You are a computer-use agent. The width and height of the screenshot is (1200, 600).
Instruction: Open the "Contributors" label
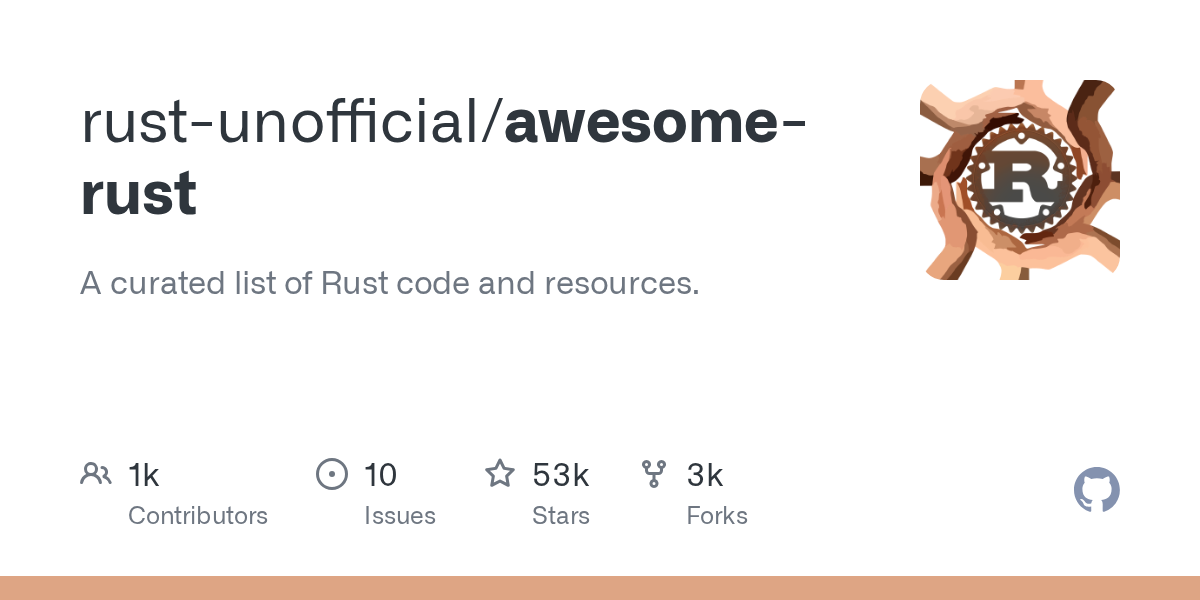point(198,516)
